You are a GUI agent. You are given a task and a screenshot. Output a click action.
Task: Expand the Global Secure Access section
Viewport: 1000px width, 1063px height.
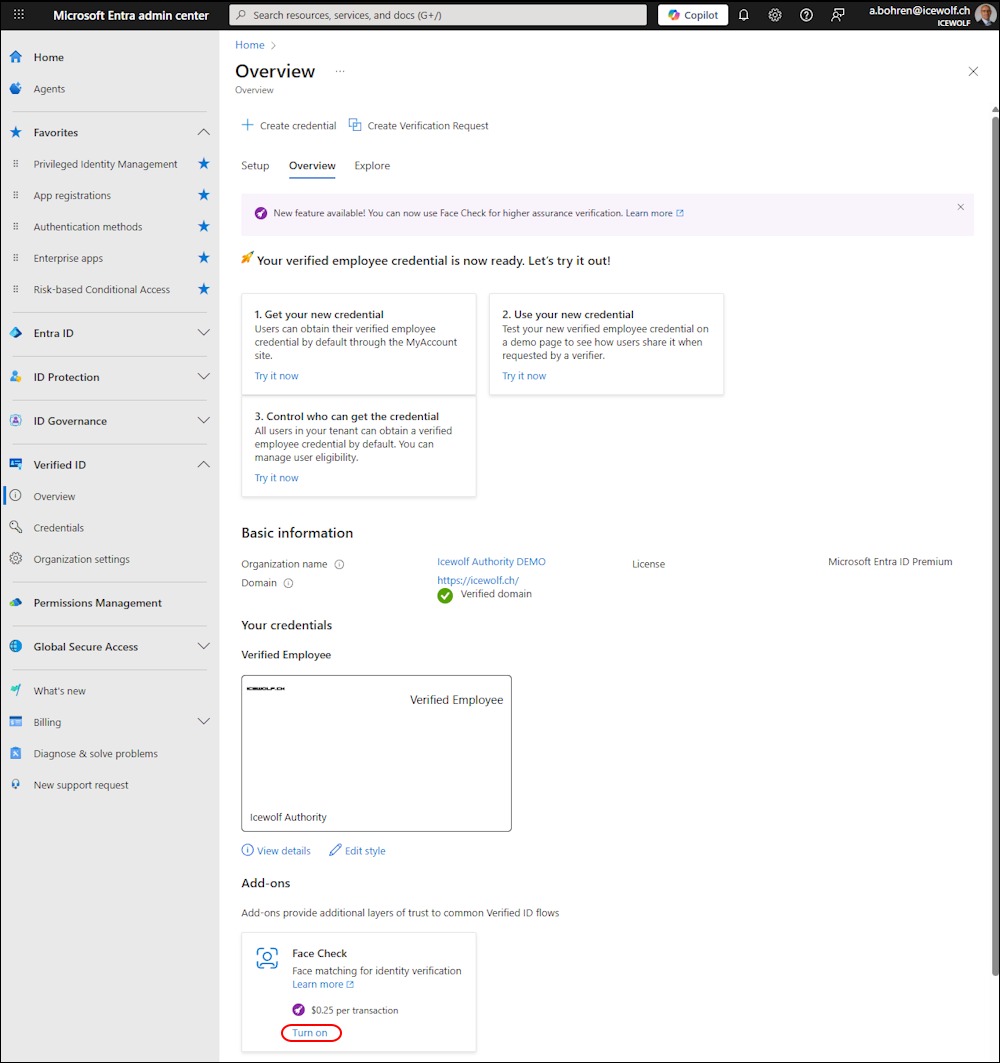(203, 646)
